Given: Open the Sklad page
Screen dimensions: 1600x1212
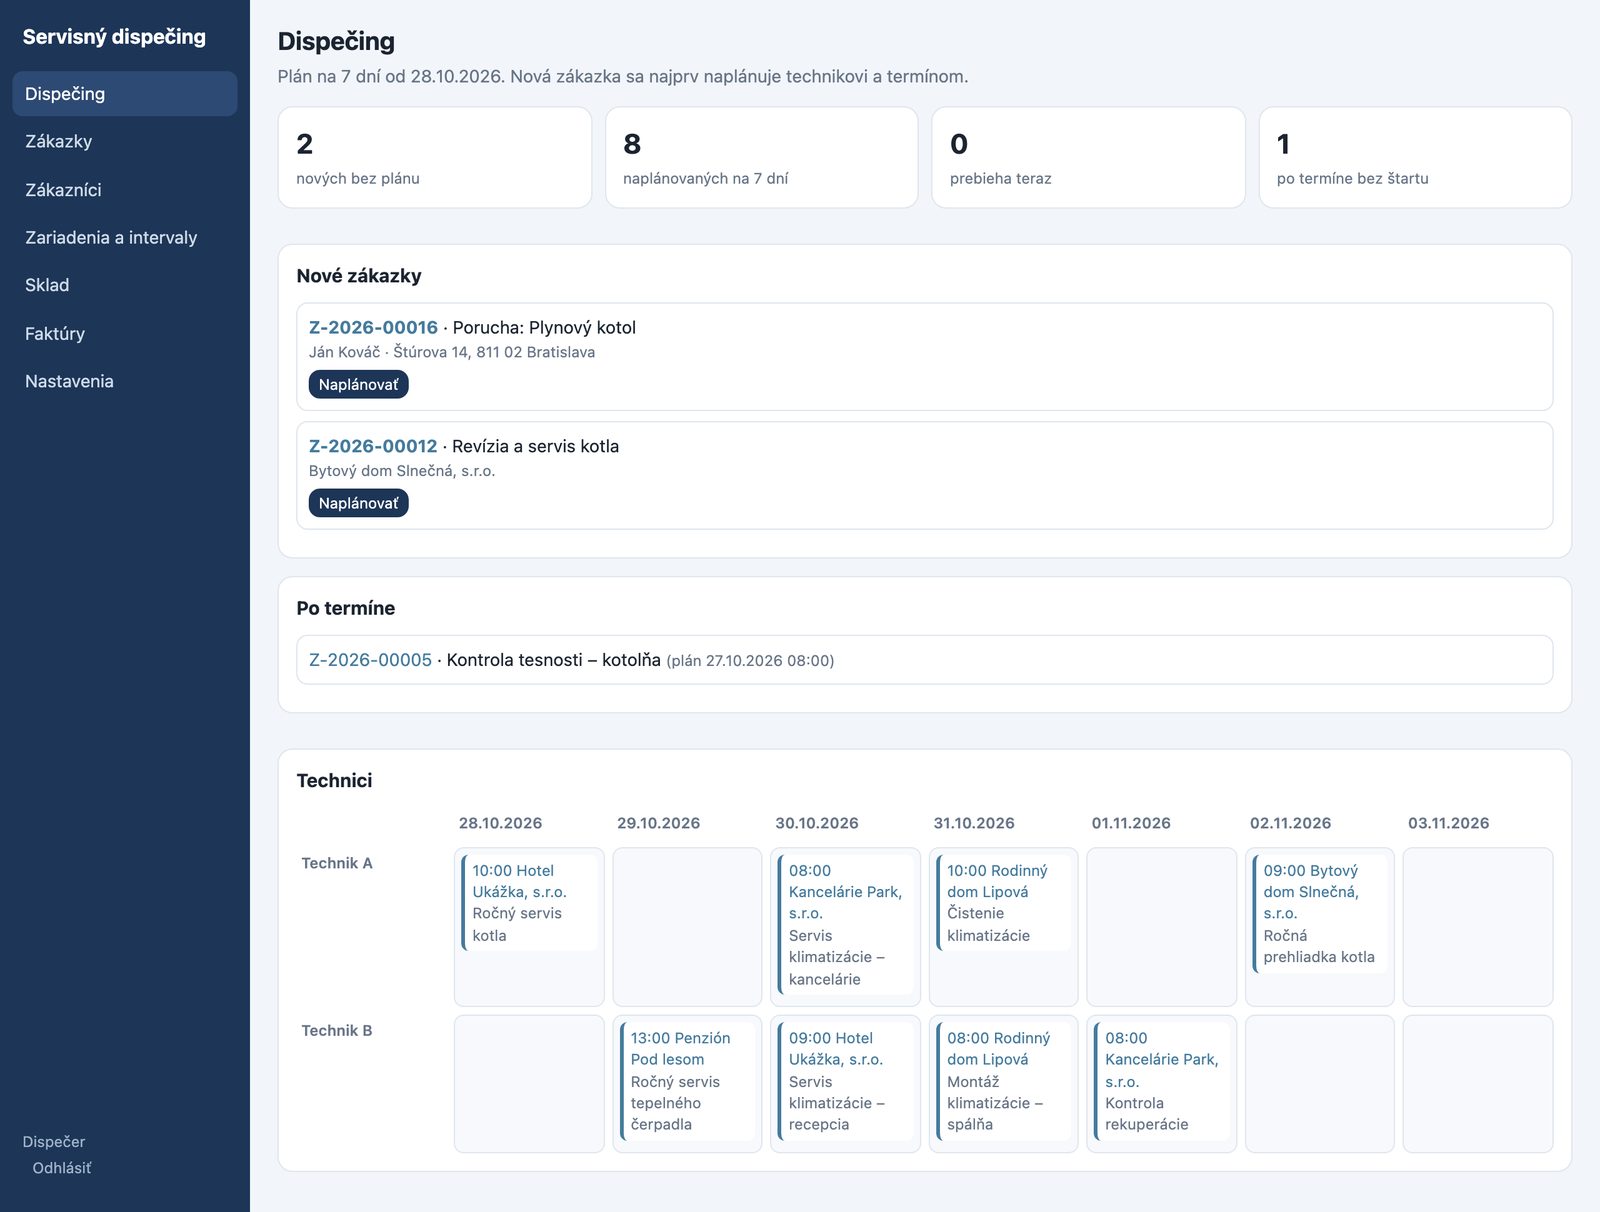Looking at the screenshot, I should (x=125, y=285).
